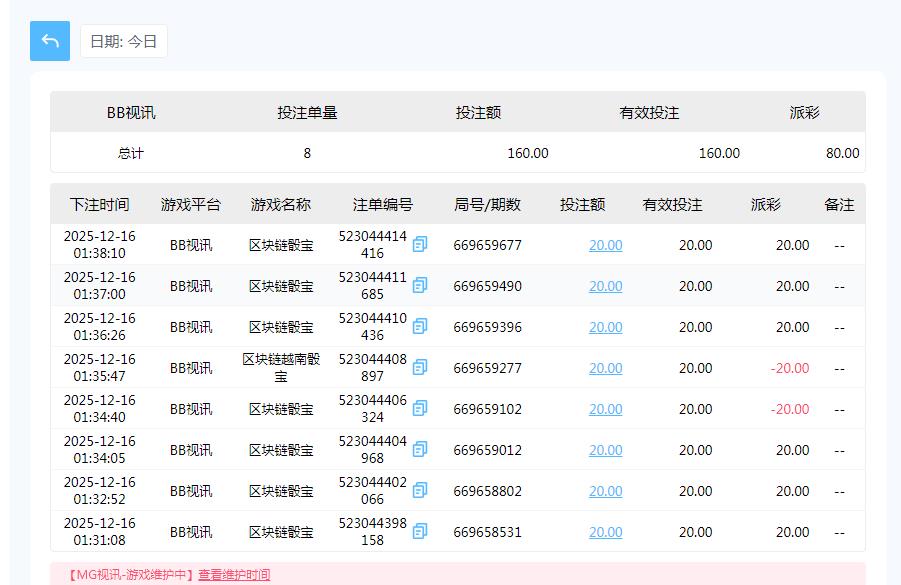Click the 派彩 column header

(766, 204)
